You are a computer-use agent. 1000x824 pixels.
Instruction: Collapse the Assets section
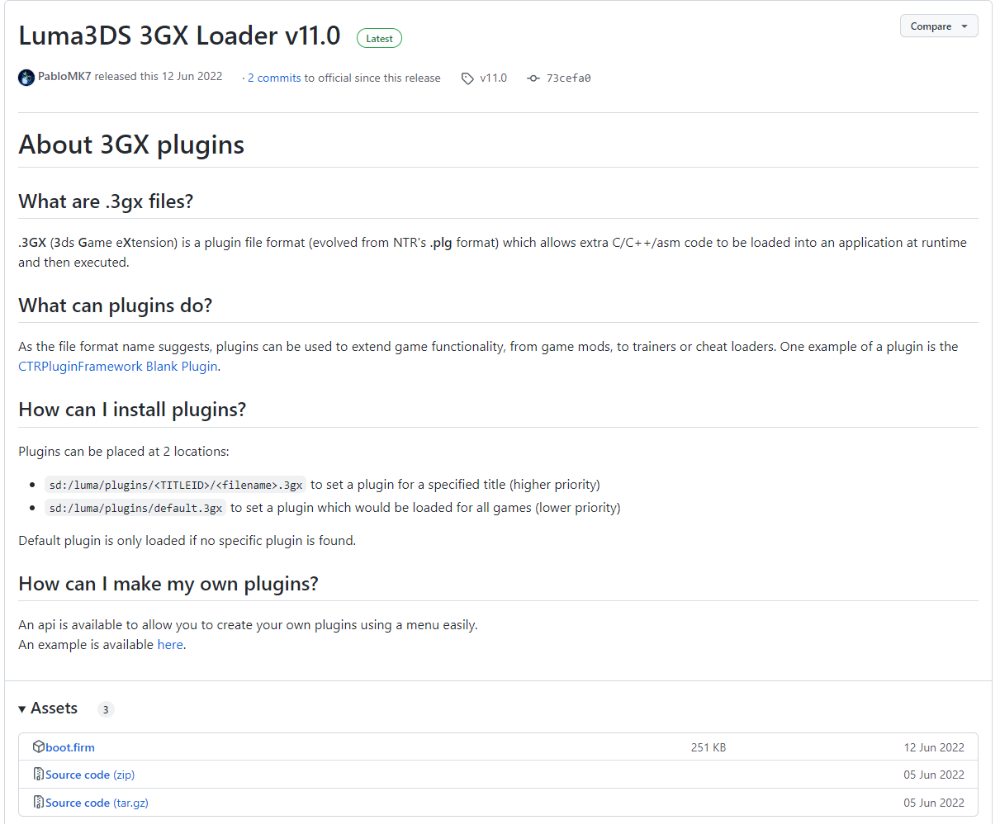tap(48, 709)
